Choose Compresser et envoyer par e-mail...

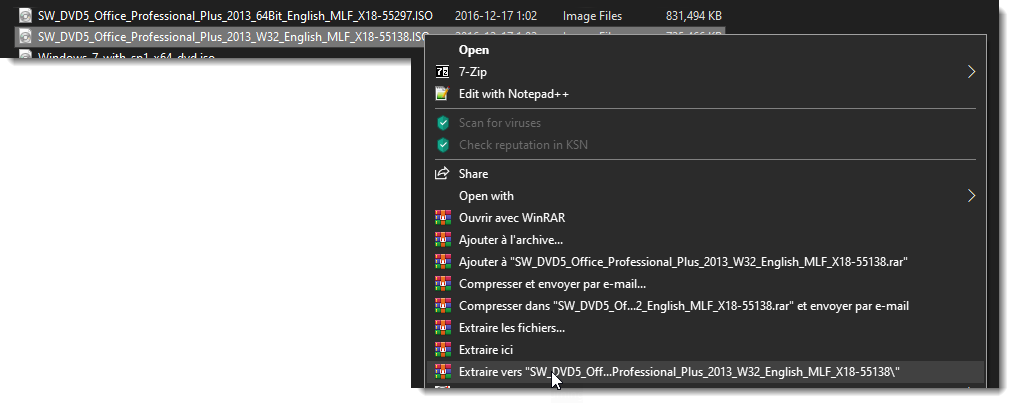tap(552, 284)
